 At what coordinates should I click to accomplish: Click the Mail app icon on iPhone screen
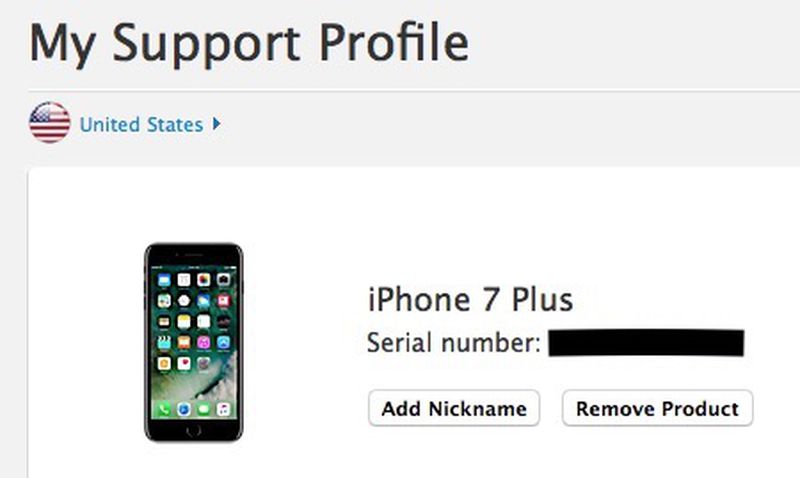click(164, 280)
